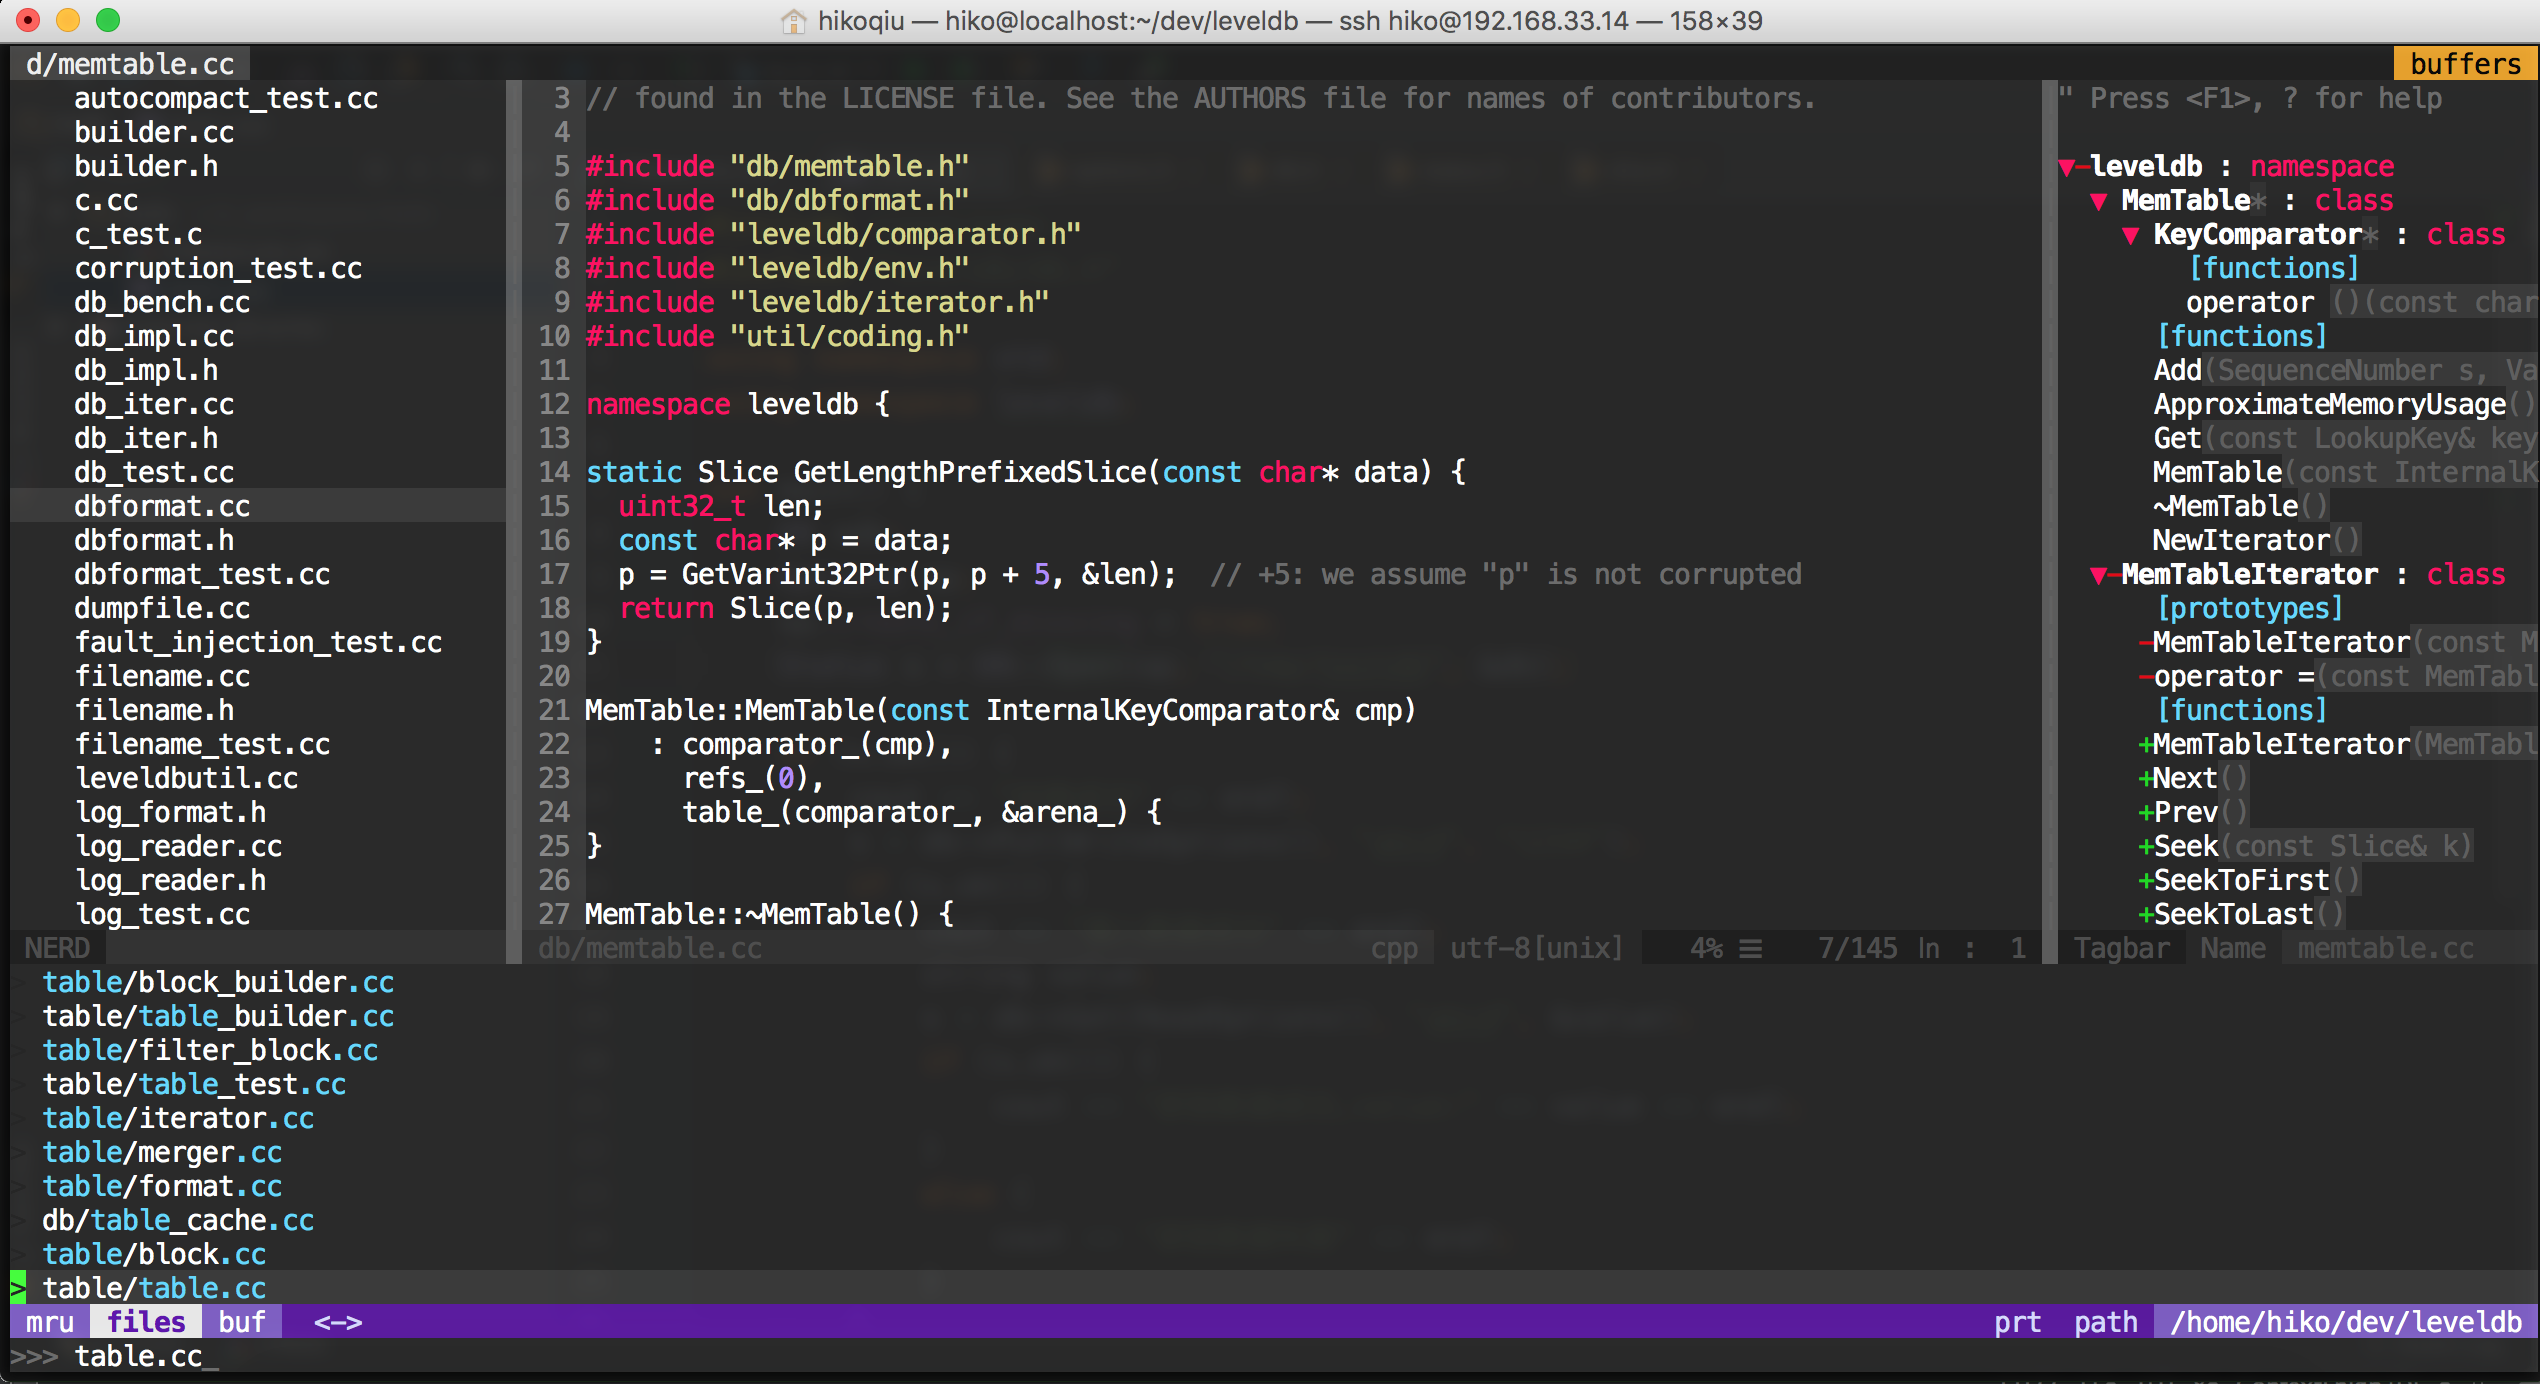This screenshot has height=1384, width=2540.
Task: Jump to the ApproximateMemoryUsage tag in Tagbar
Action: coord(2329,404)
